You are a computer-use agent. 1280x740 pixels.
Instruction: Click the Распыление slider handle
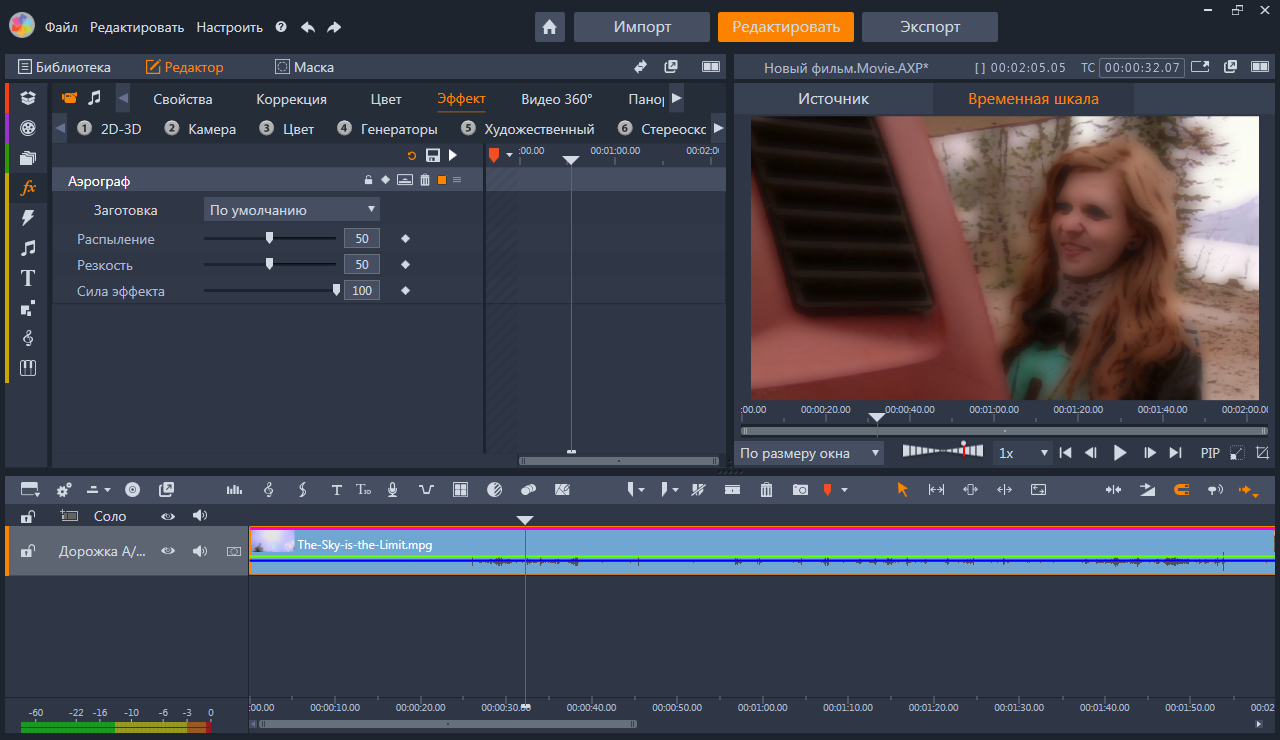point(269,238)
